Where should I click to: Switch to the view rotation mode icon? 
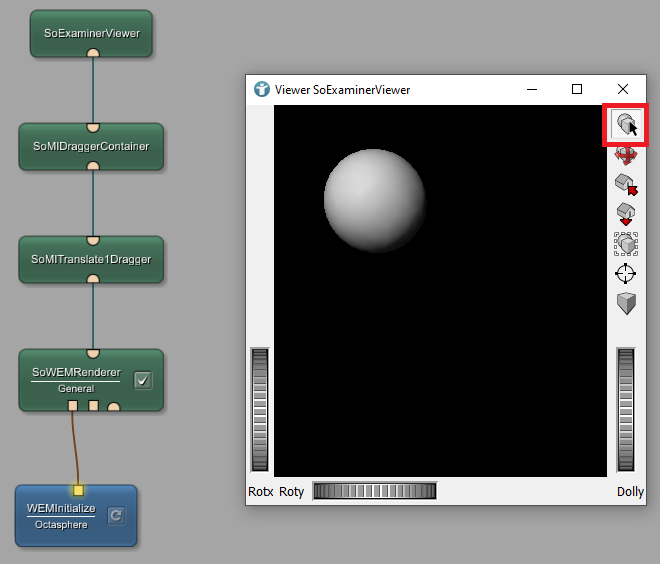point(626,156)
